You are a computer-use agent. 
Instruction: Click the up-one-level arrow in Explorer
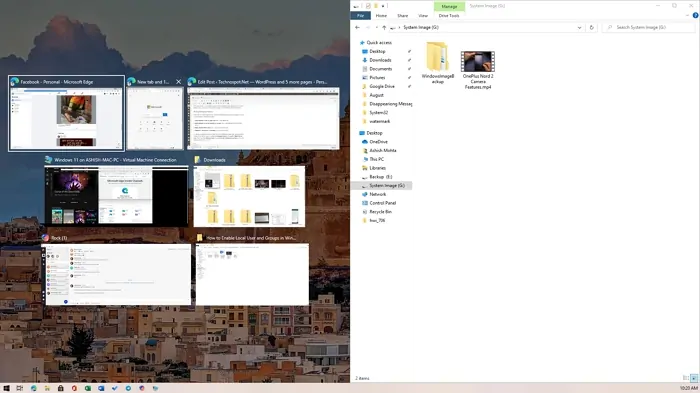(384, 27)
